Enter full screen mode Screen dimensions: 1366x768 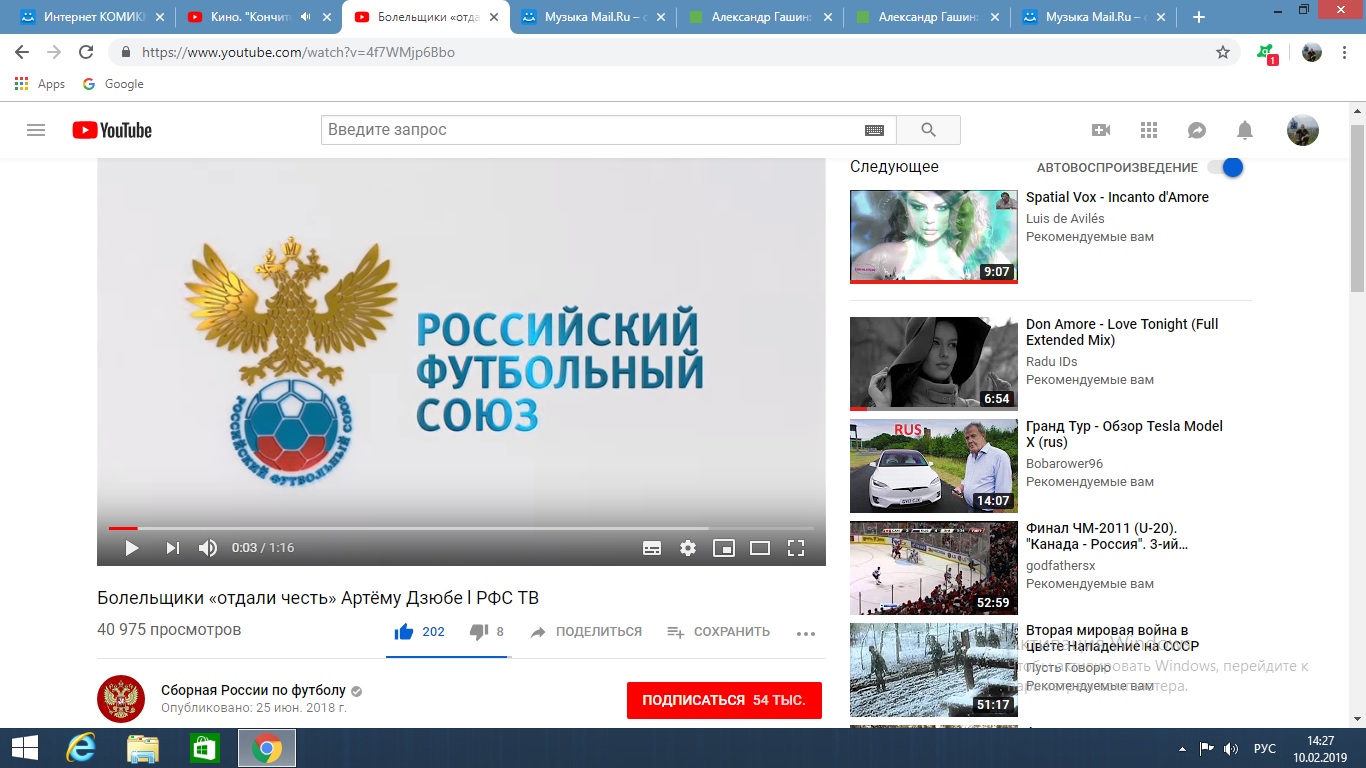click(796, 548)
